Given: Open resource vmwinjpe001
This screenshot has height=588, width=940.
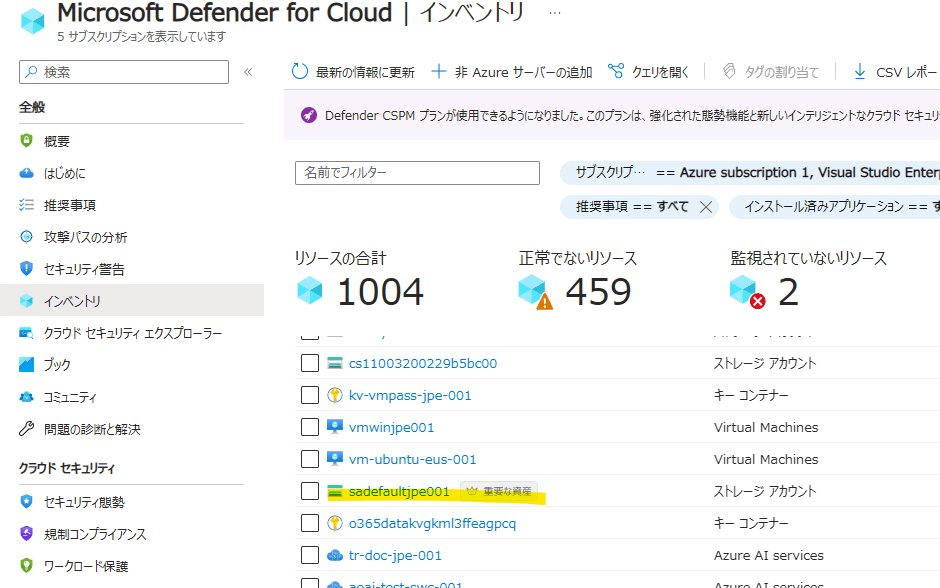Looking at the screenshot, I should point(391,428).
